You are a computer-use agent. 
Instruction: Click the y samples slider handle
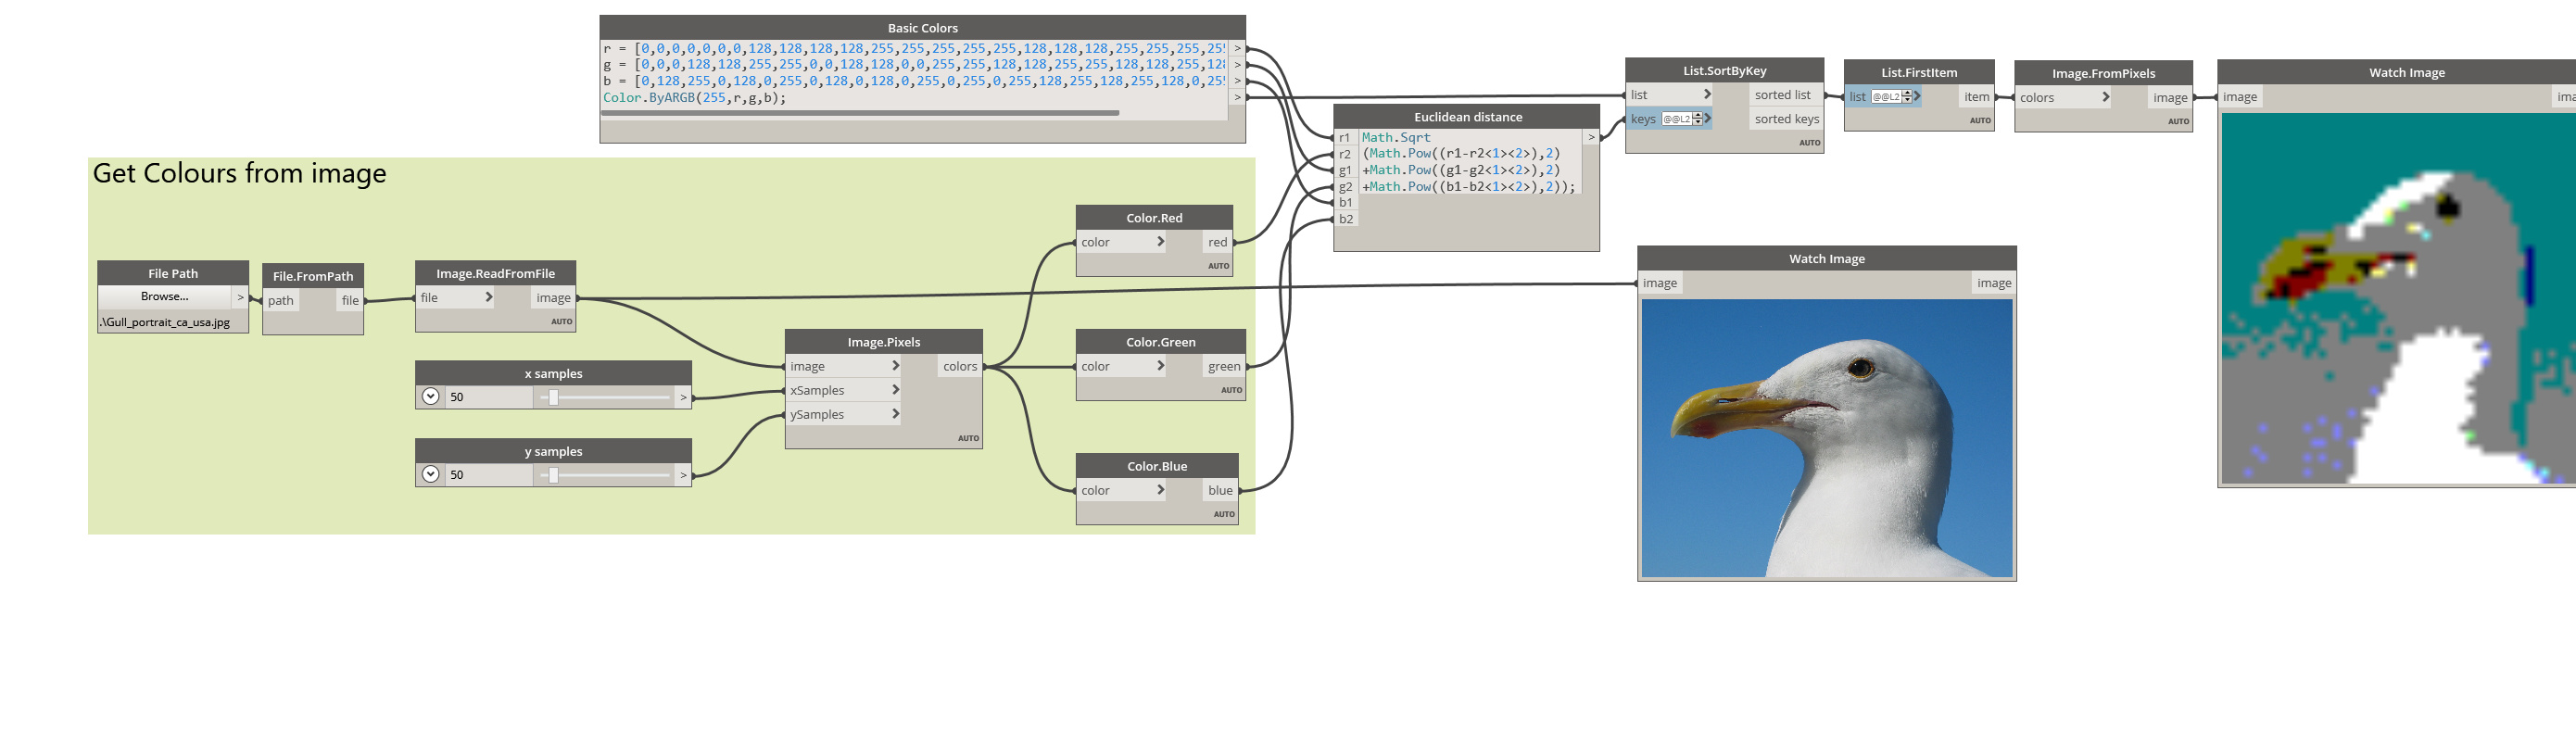553,475
